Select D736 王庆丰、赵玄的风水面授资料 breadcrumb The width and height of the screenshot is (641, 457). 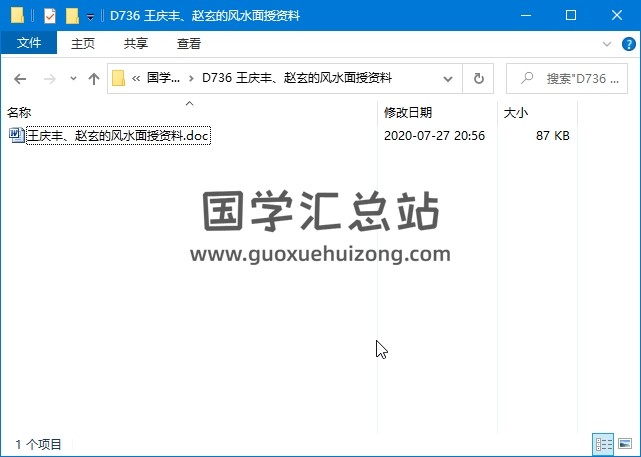tap(297, 78)
